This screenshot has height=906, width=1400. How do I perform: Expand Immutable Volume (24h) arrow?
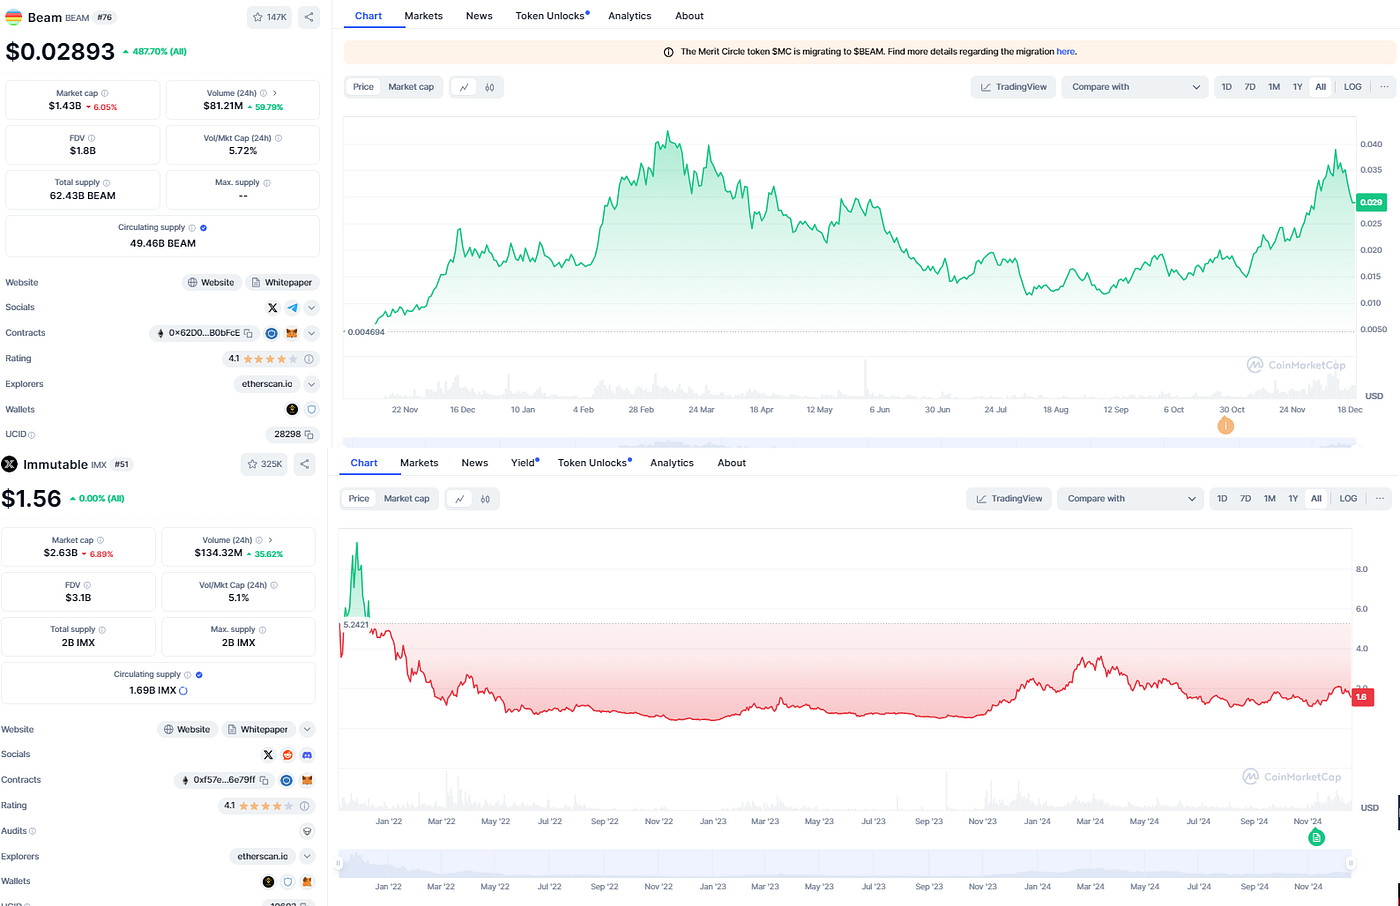270,541
